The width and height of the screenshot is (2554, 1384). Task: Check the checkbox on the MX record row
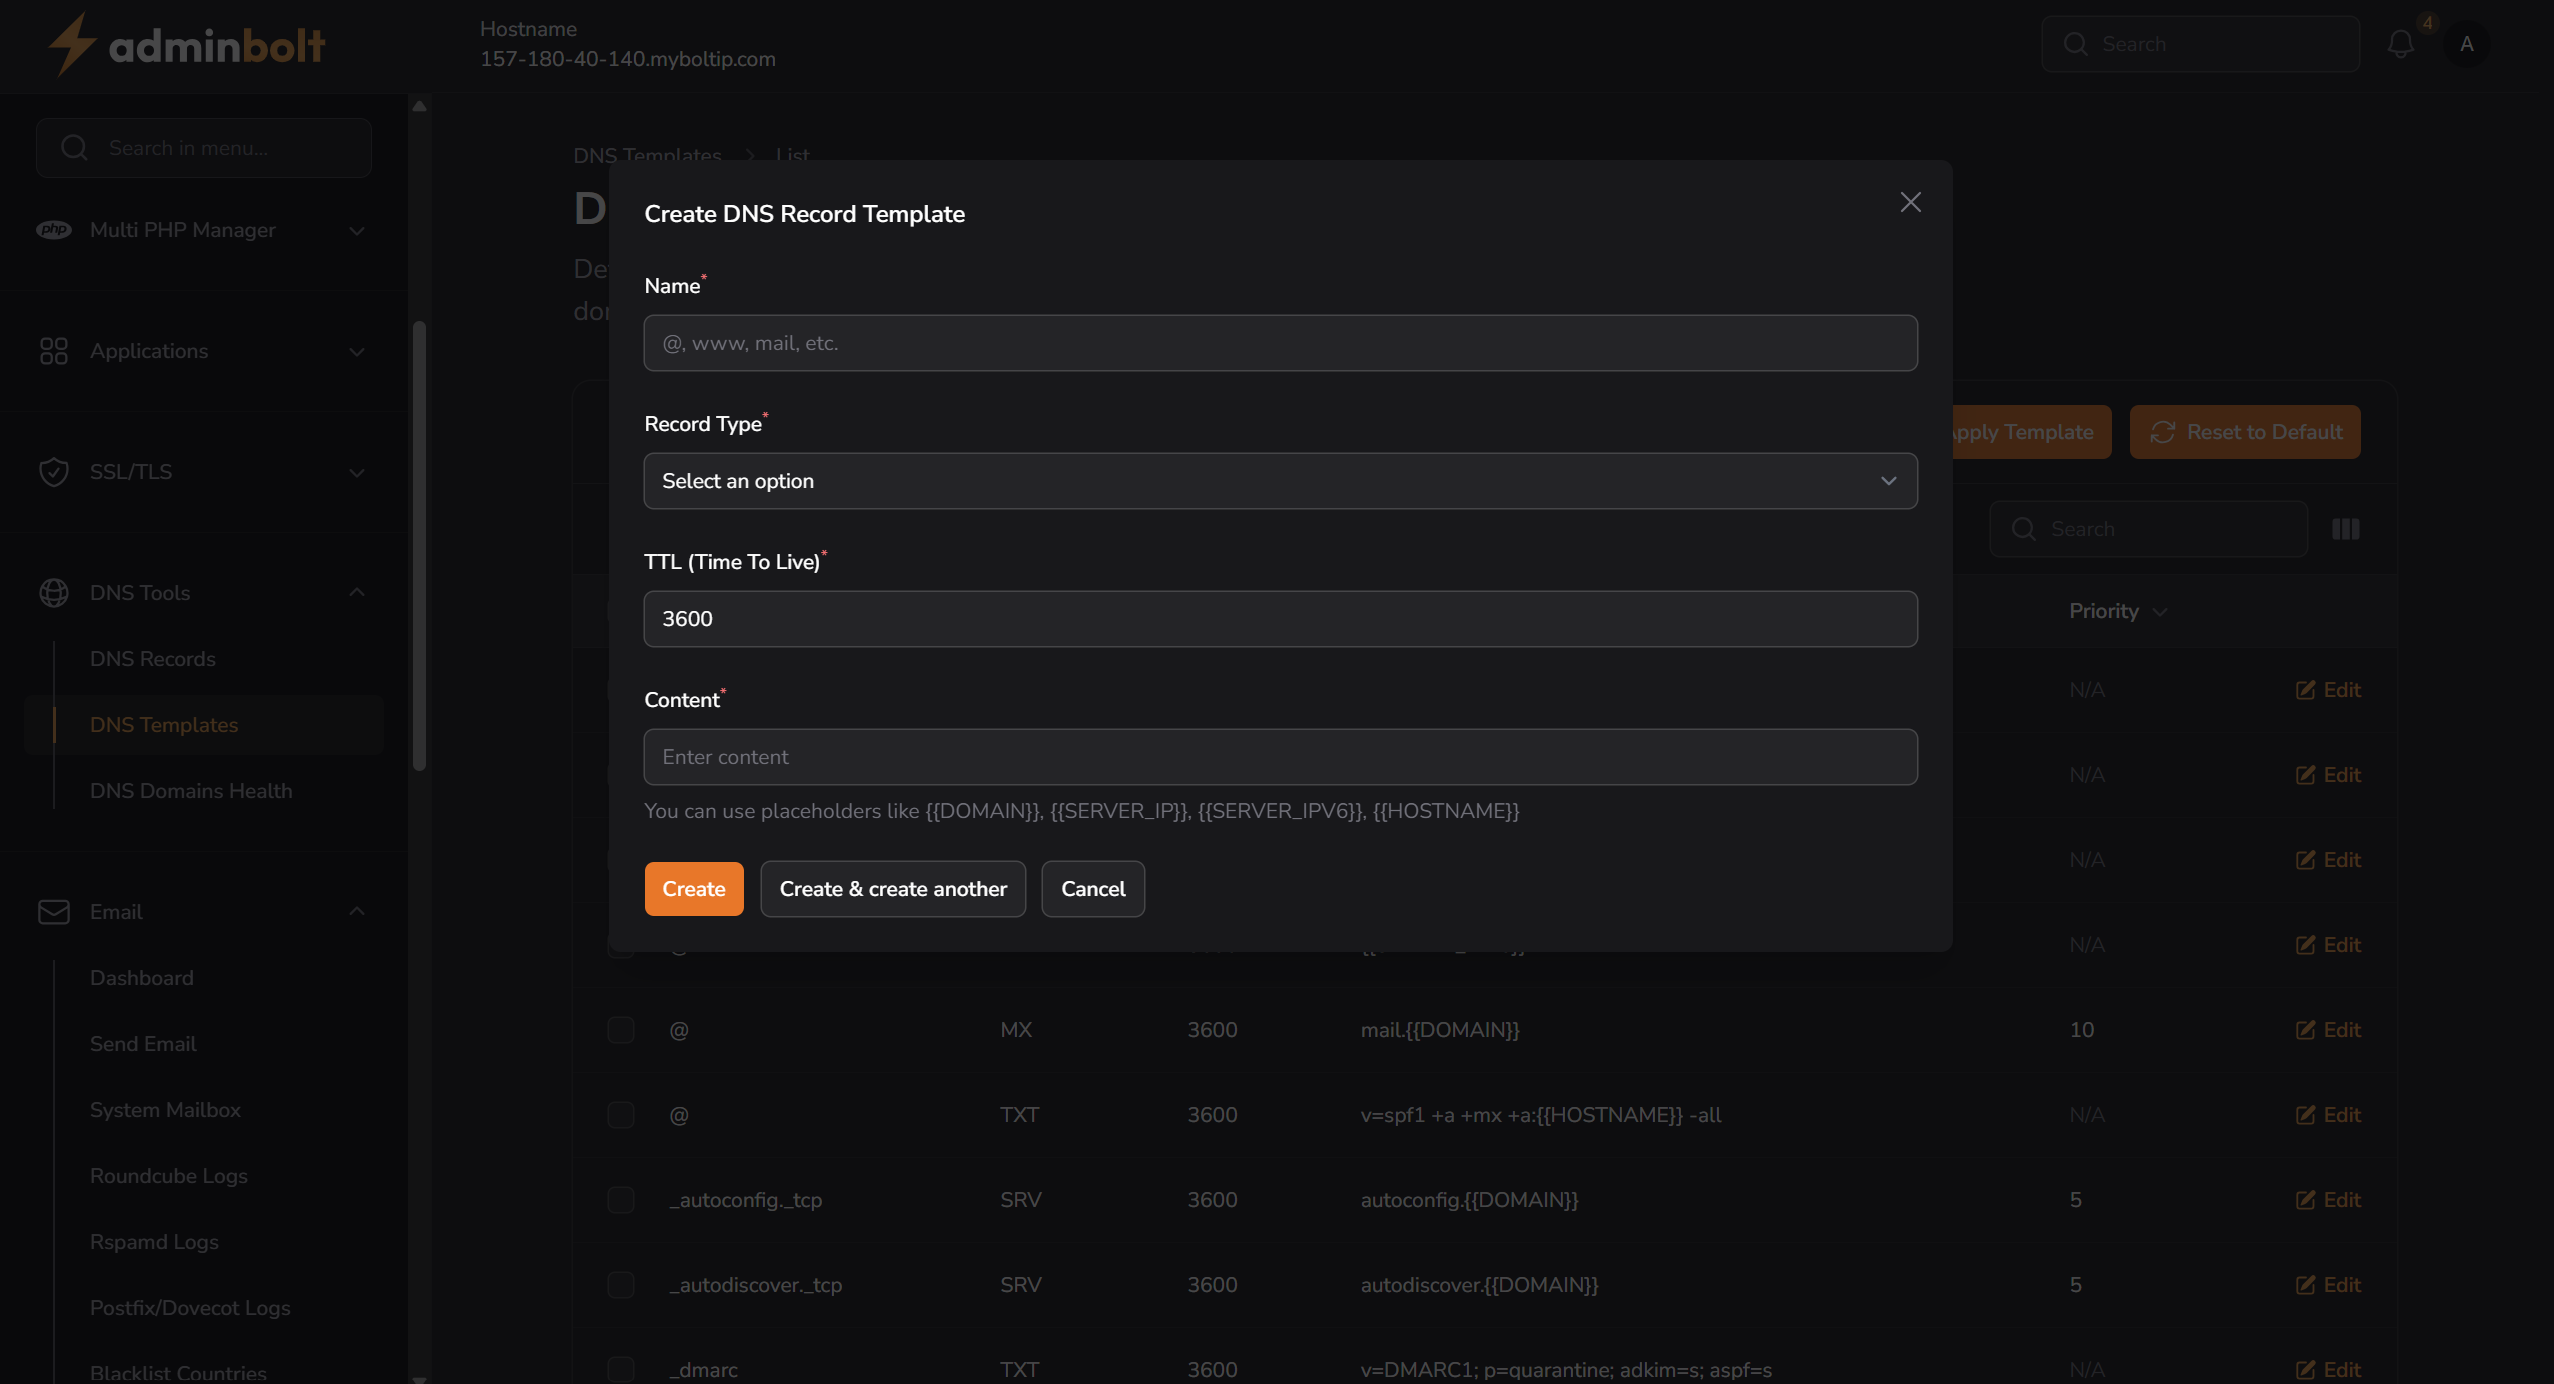tap(621, 1030)
